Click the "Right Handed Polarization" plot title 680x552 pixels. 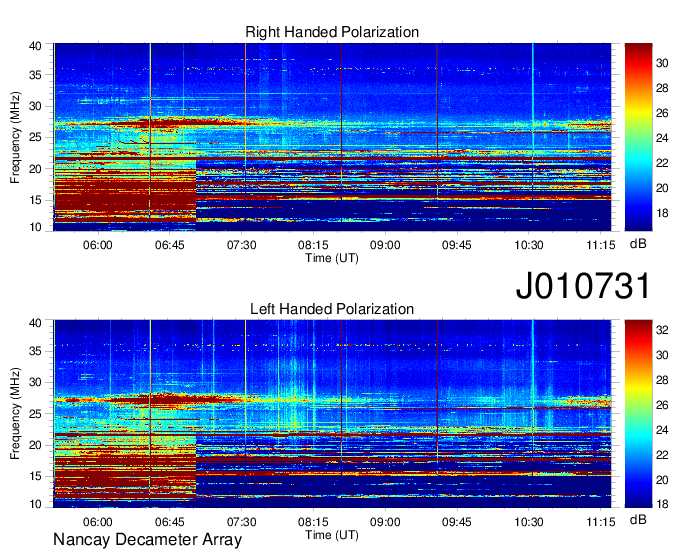coord(332,32)
